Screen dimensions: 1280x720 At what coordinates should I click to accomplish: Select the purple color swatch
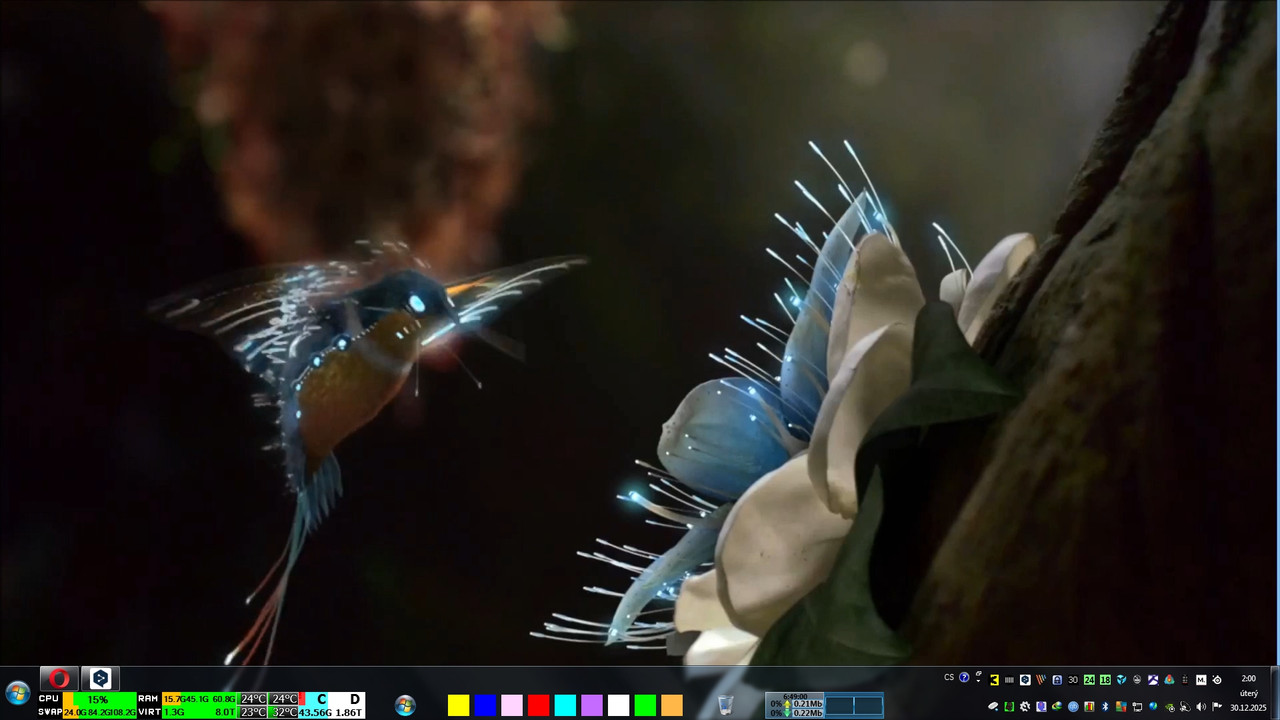point(592,705)
